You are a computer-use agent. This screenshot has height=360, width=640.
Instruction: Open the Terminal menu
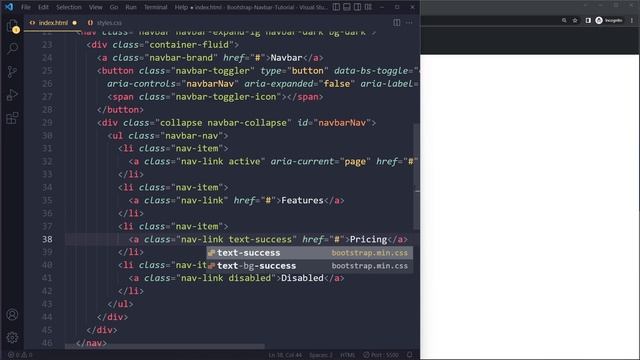point(156,7)
